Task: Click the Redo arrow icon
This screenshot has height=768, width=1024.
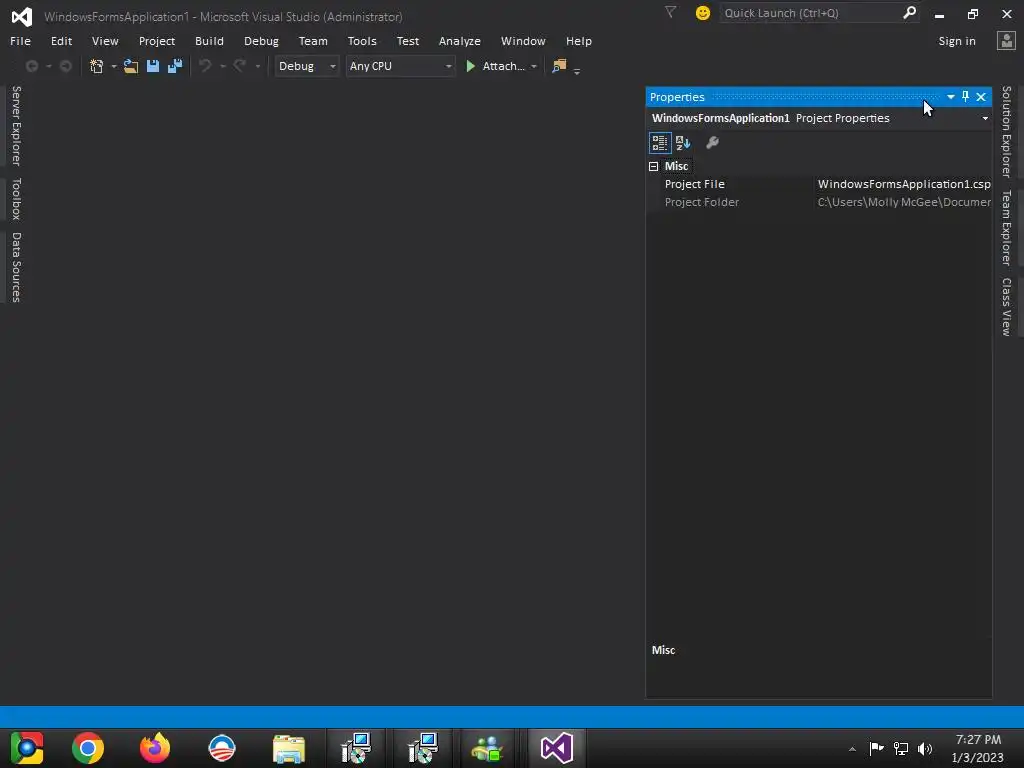Action: click(x=240, y=66)
